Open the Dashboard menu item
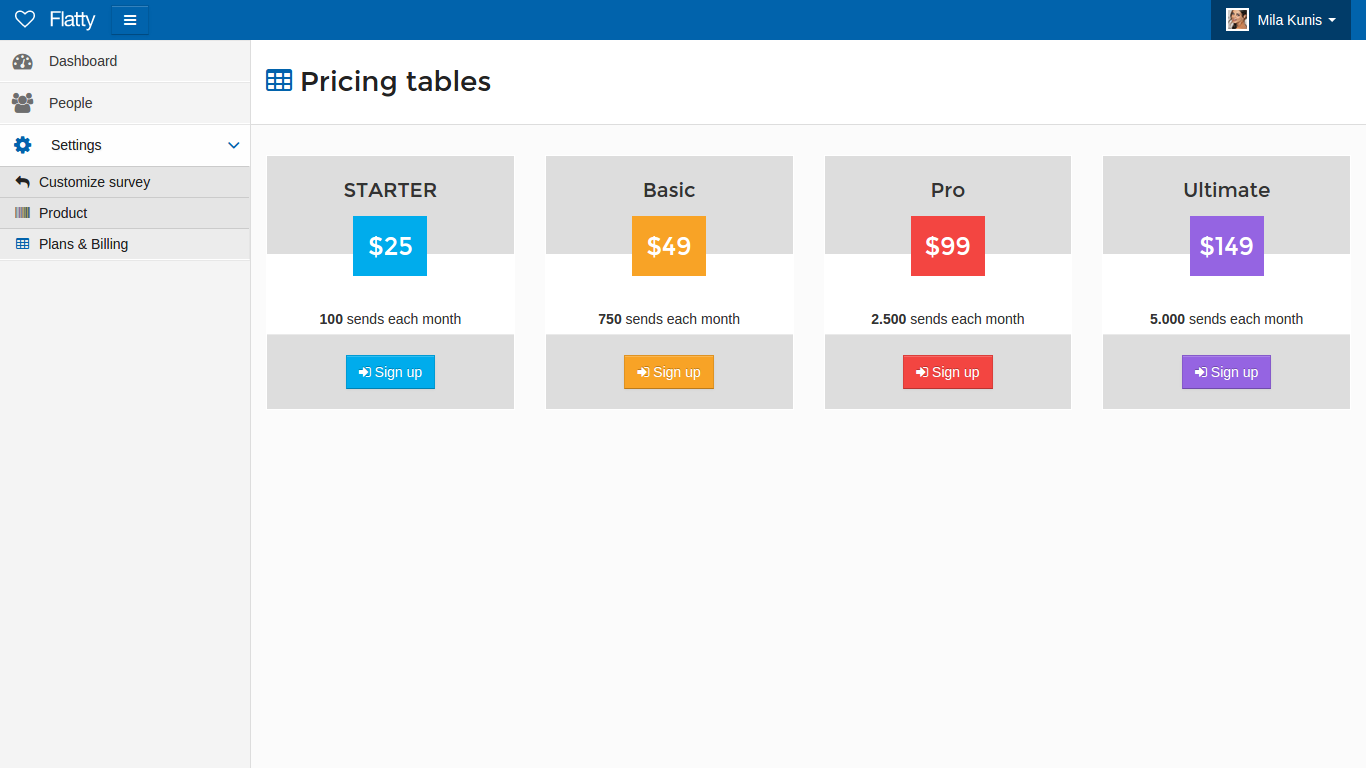The height and width of the screenshot is (768, 1366). (83, 61)
